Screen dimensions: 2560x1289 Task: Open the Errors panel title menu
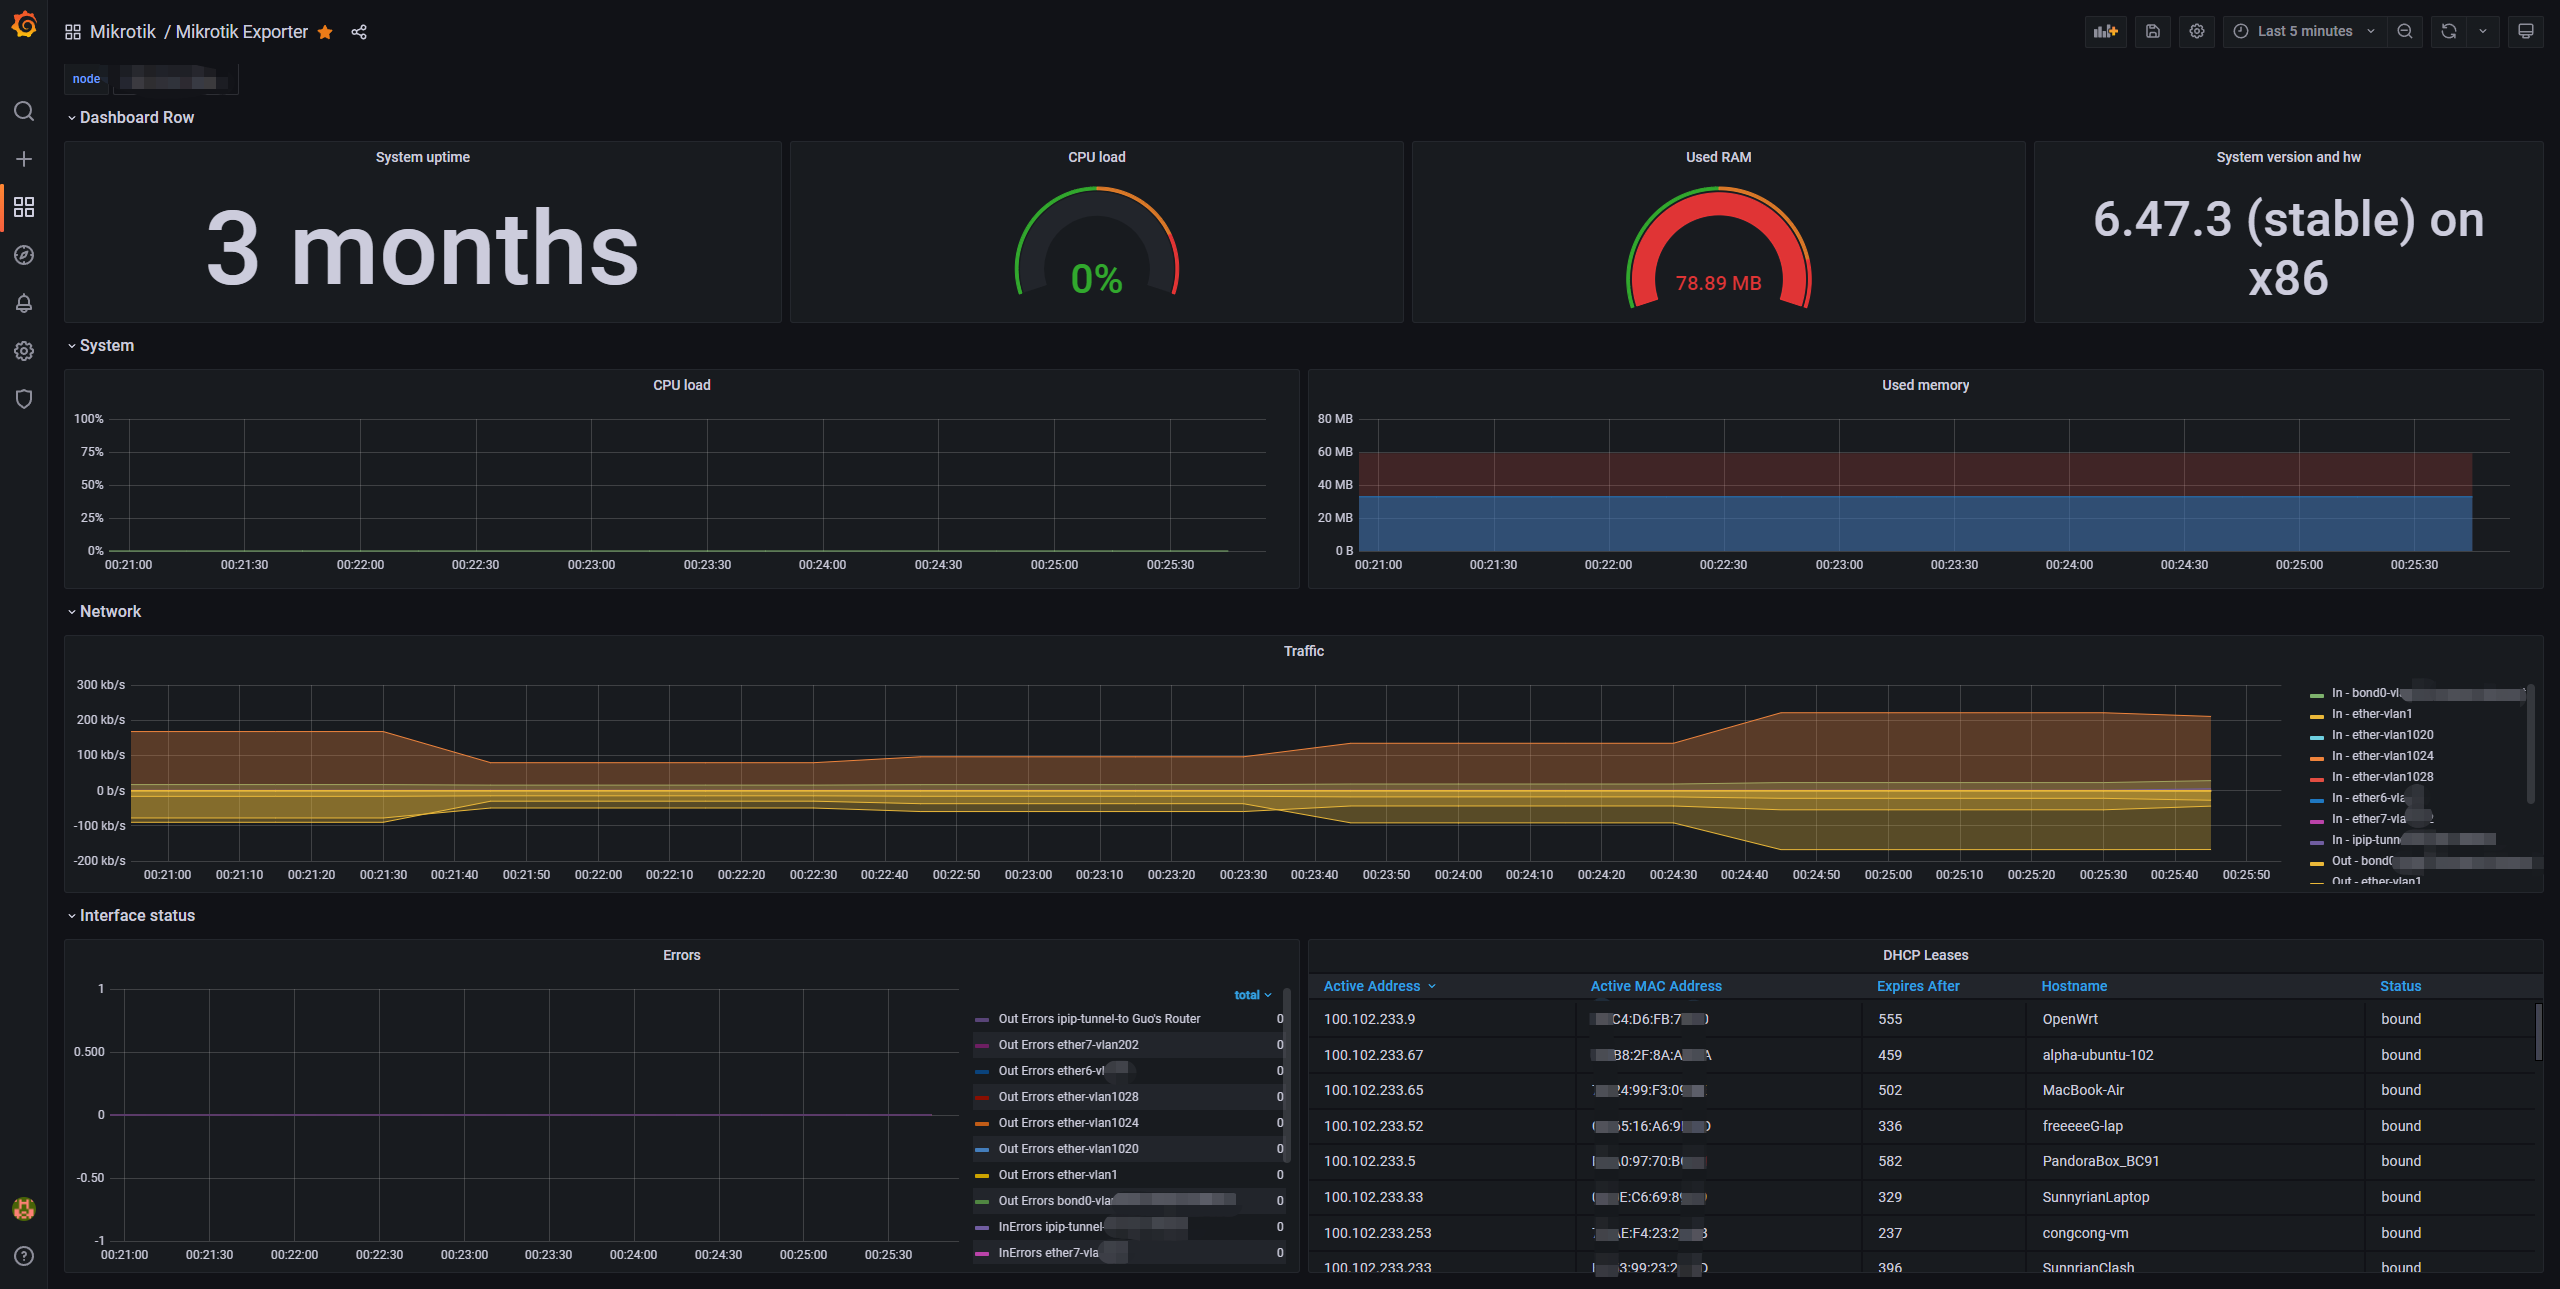[681, 955]
